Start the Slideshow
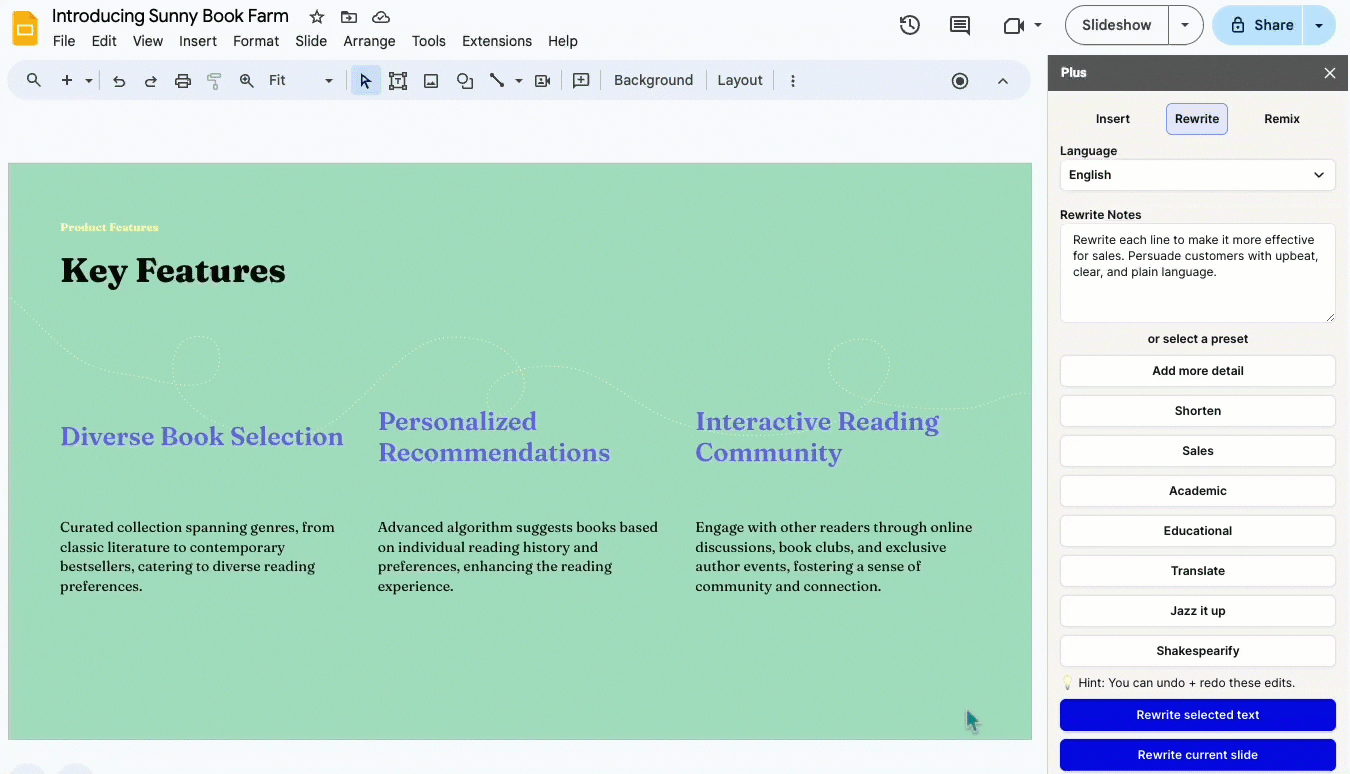Viewport: 1350px width, 774px height. 1117,25
